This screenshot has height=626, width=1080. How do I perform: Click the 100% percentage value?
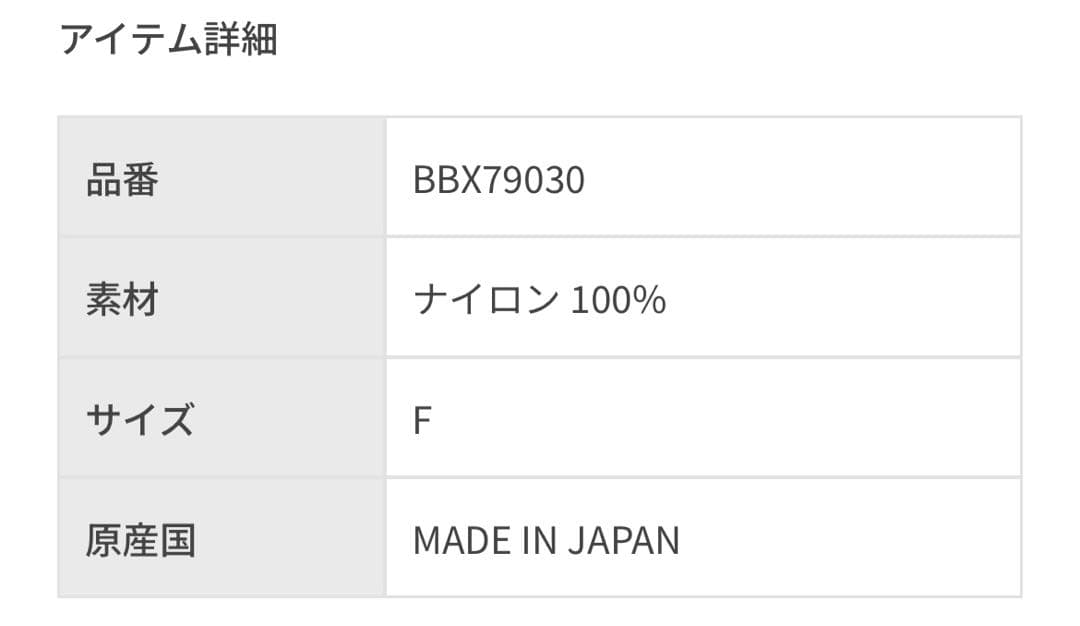pyautogui.click(x=618, y=300)
